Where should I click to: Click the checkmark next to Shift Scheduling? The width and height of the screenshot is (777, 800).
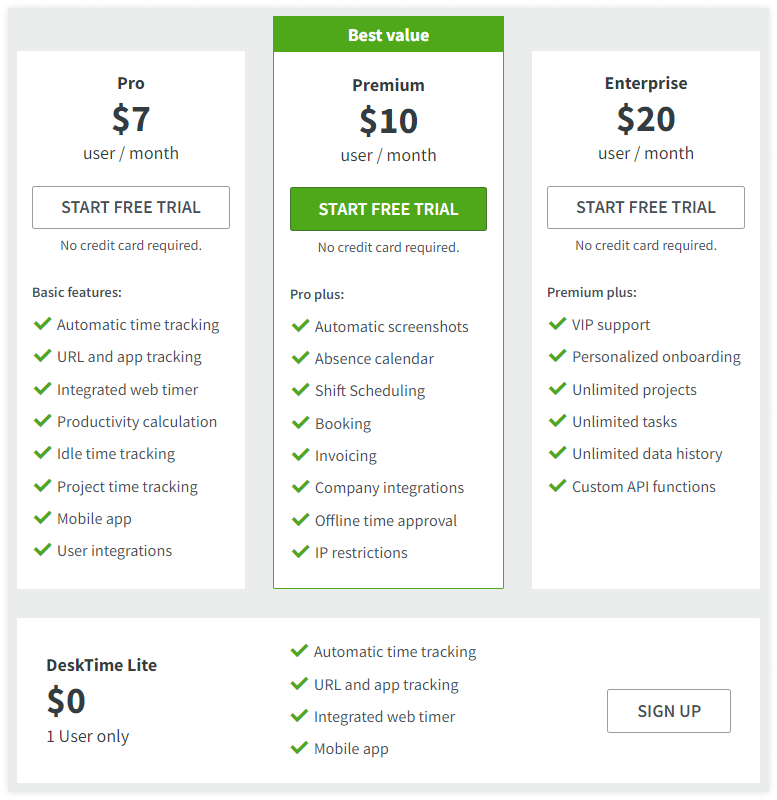[300, 390]
